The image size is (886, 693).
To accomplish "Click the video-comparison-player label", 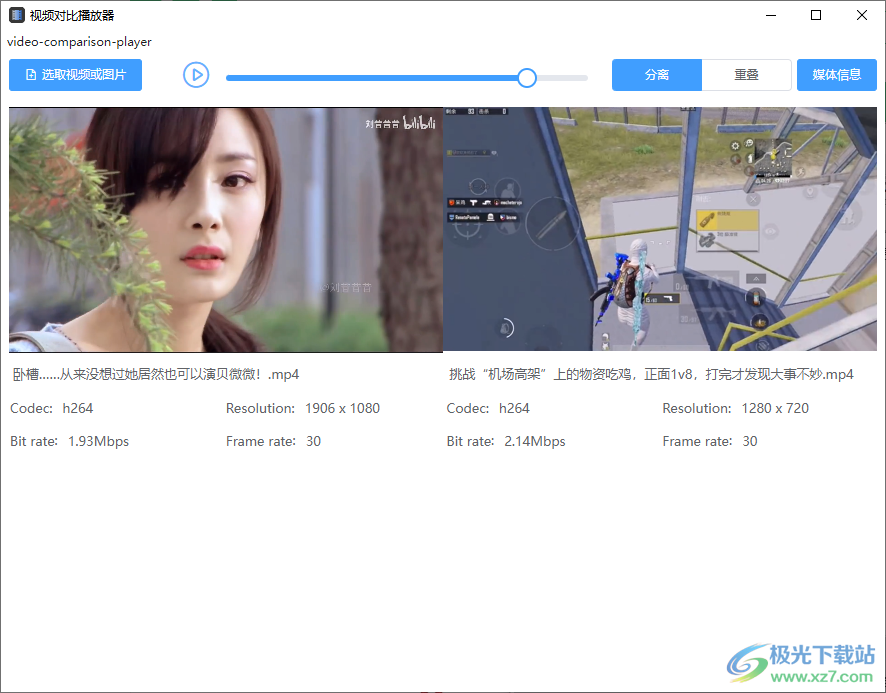I will pos(79,42).
